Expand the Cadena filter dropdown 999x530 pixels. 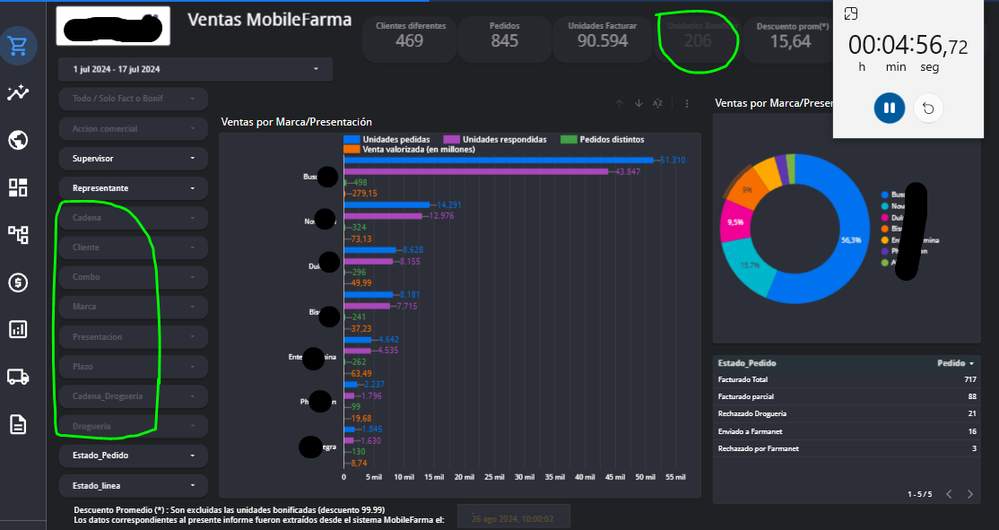pos(133,218)
